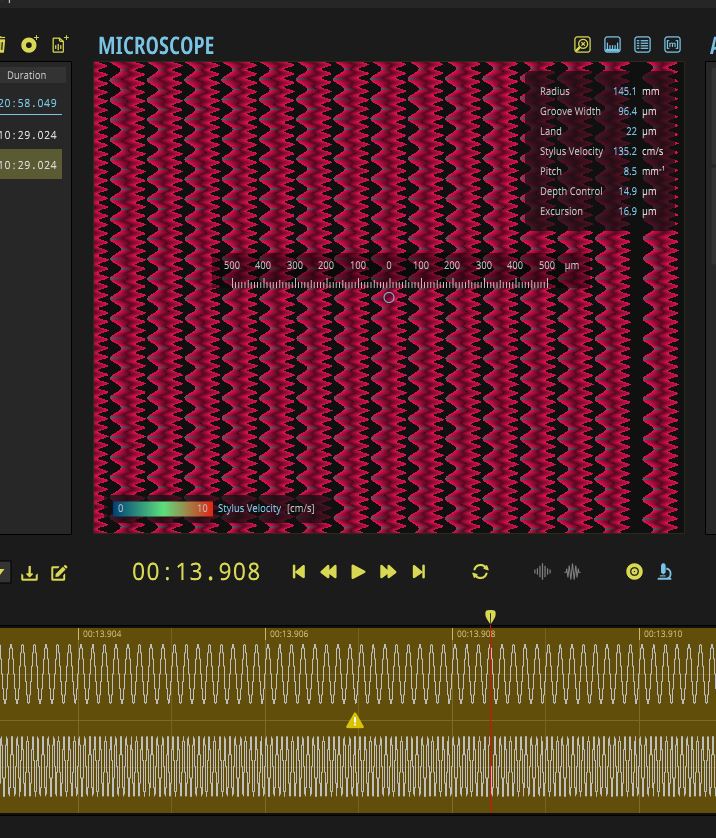Skip to the start of the track
Screen dimensions: 716x838
point(298,572)
